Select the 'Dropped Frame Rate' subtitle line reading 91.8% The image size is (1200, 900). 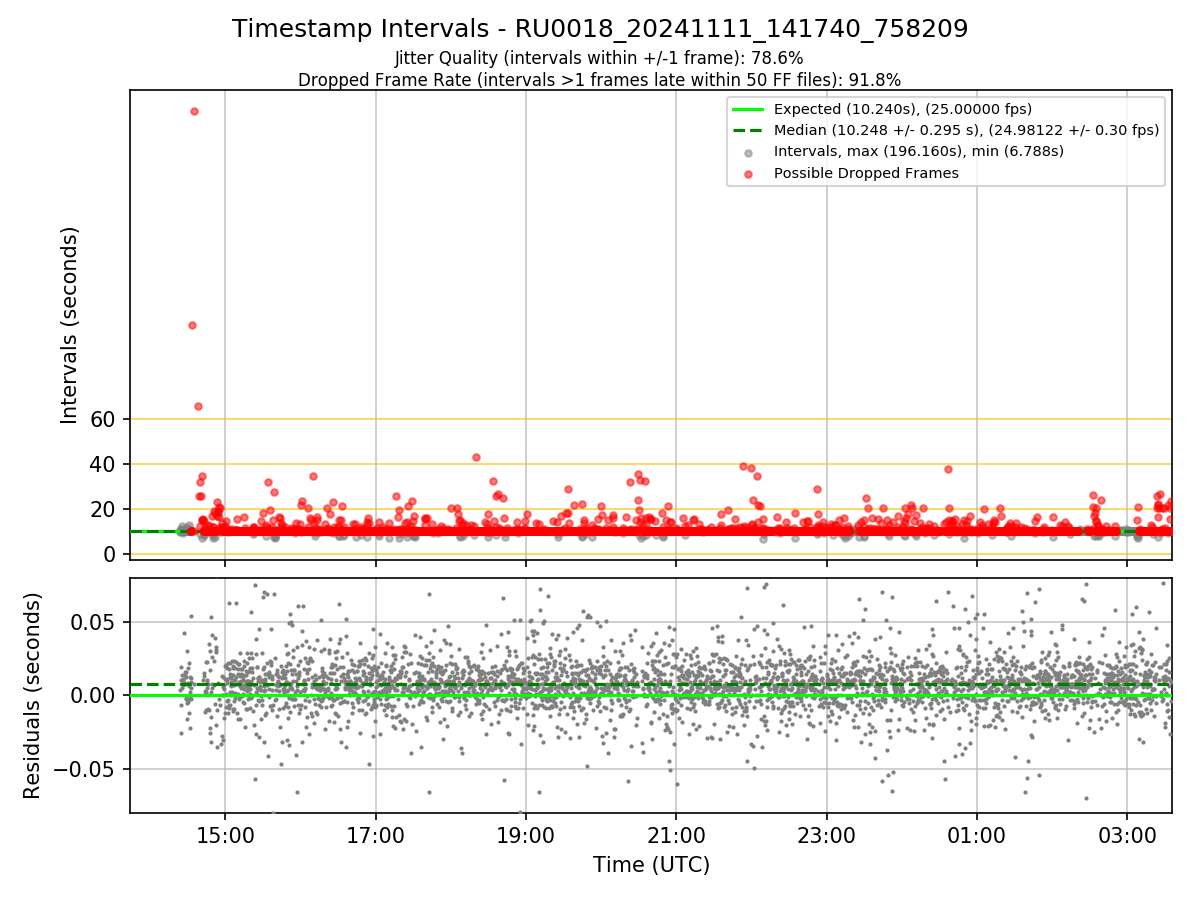tap(599, 80)
